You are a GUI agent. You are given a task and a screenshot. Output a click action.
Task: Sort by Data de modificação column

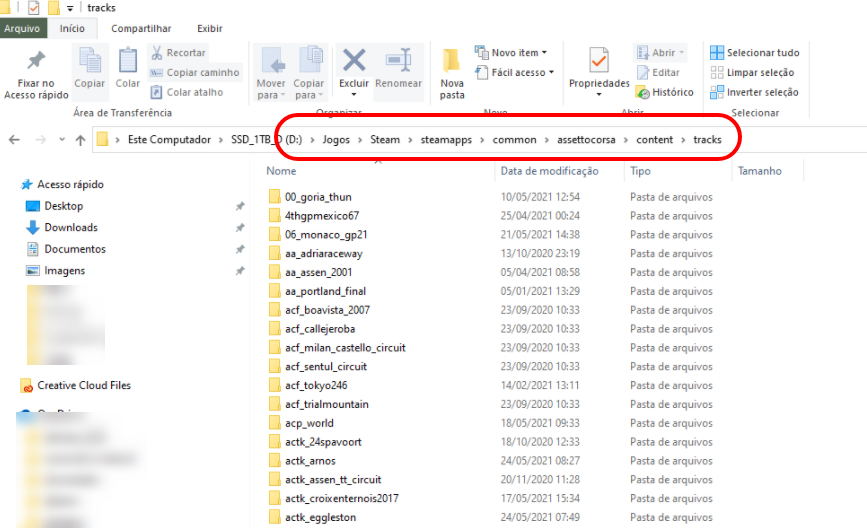[x=550, y=171]
